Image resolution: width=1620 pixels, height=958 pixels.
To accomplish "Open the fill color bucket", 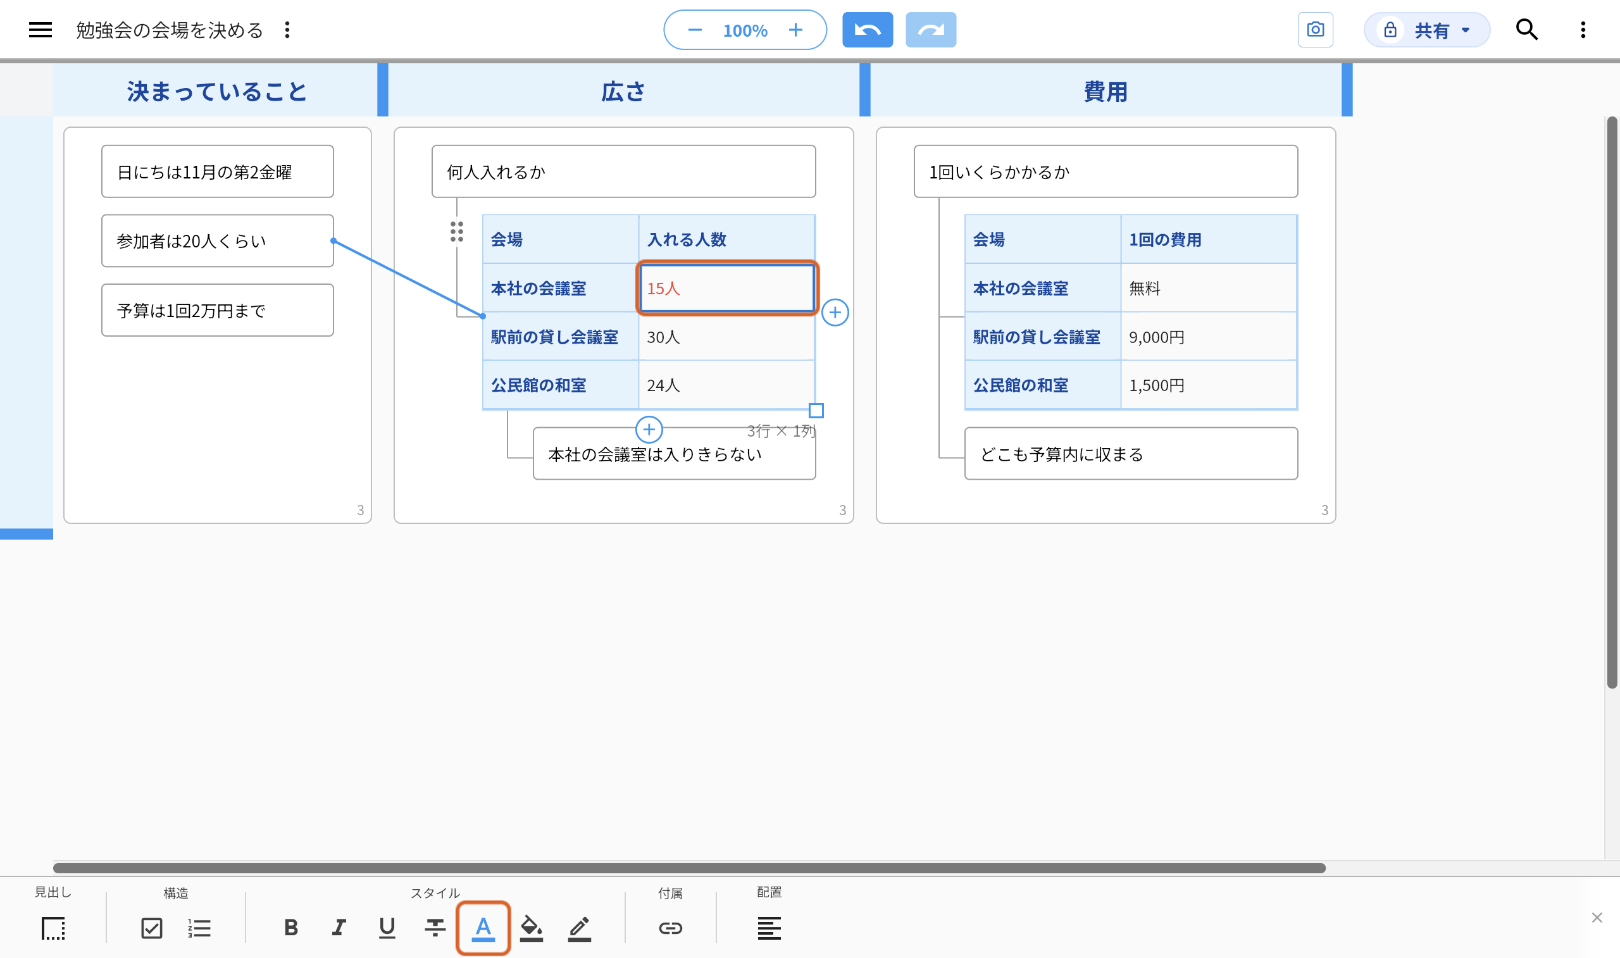I will tap(532, 928).
